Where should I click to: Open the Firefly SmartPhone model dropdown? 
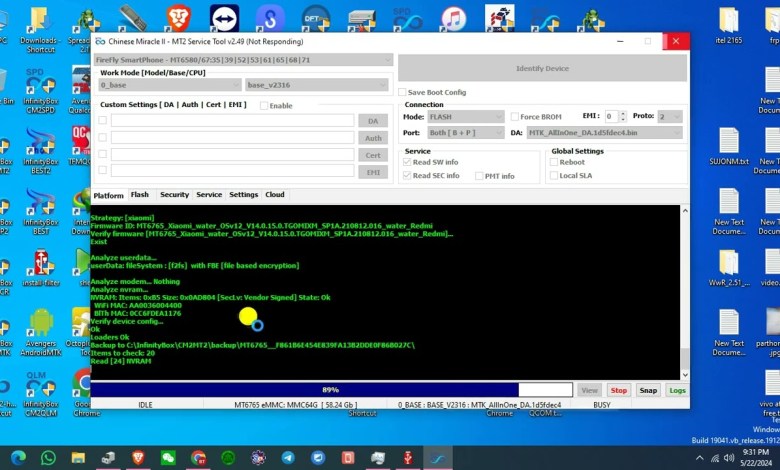pyautogui.click(x=243, y=60)
